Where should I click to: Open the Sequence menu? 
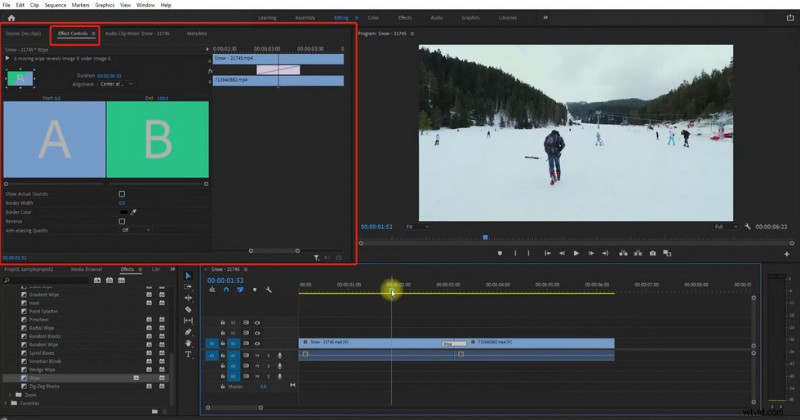pyautogui.click(x=55, y=5)
